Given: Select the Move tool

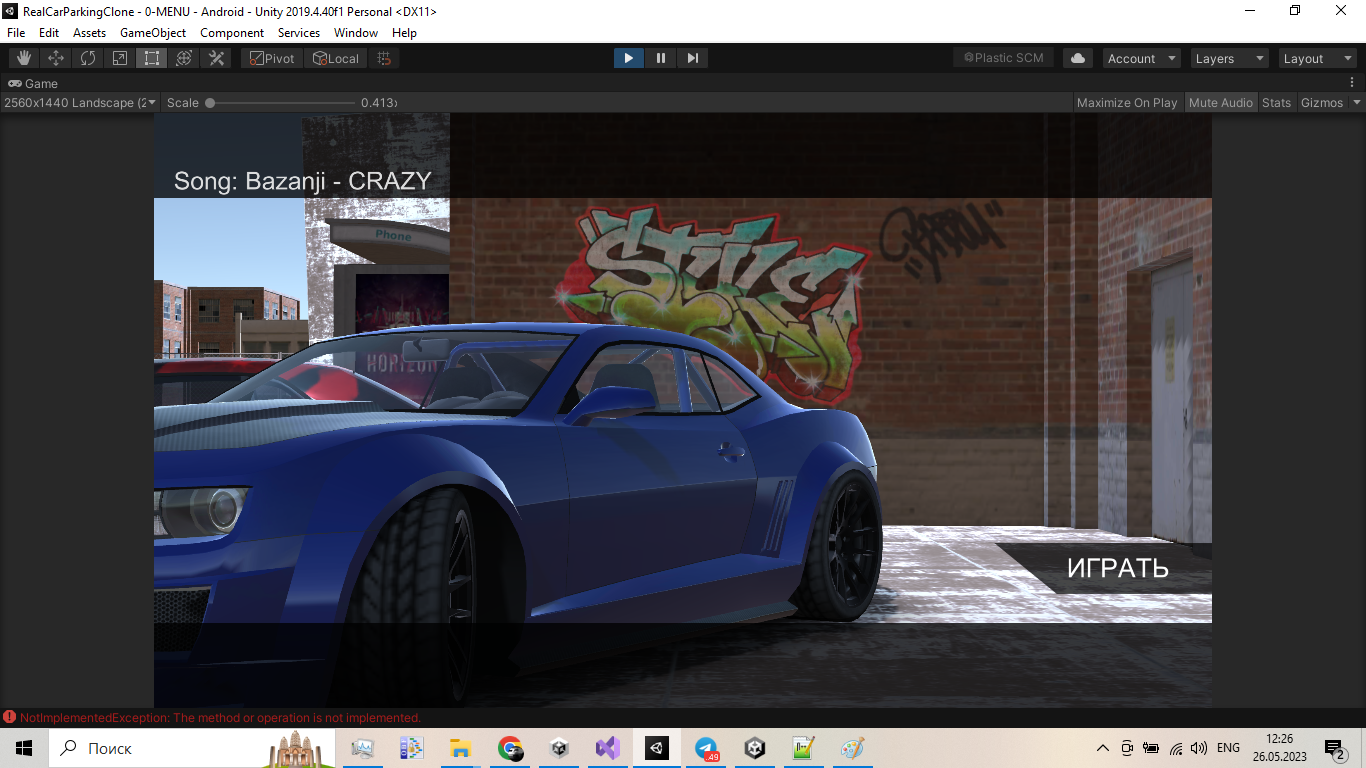Looking at the screenshot, I should coord(56,58).
